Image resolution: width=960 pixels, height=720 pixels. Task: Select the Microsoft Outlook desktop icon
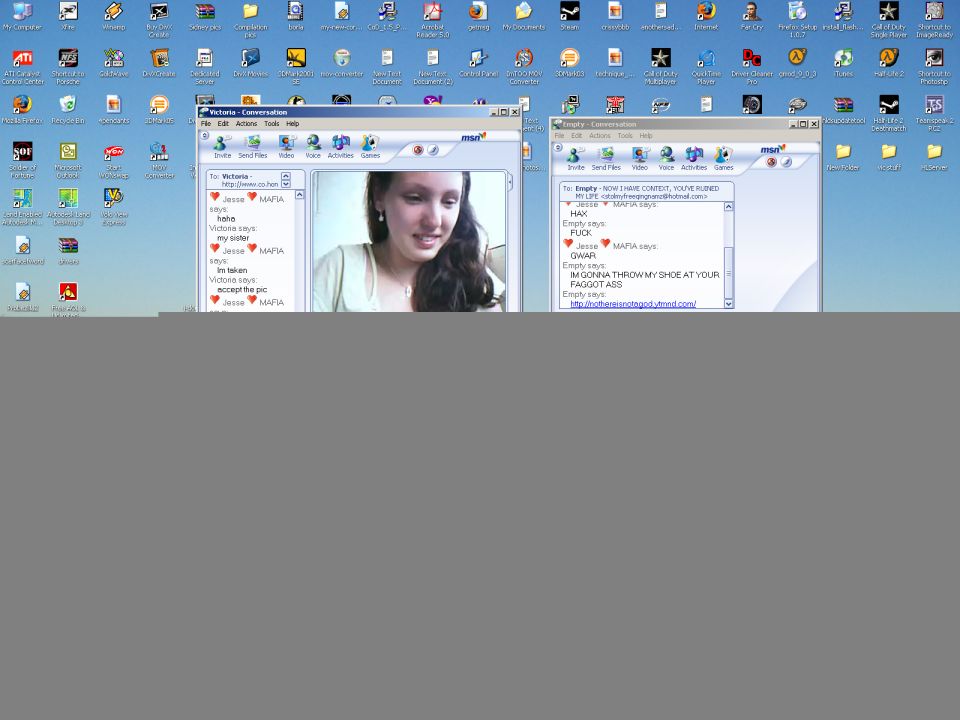point(68,160)
